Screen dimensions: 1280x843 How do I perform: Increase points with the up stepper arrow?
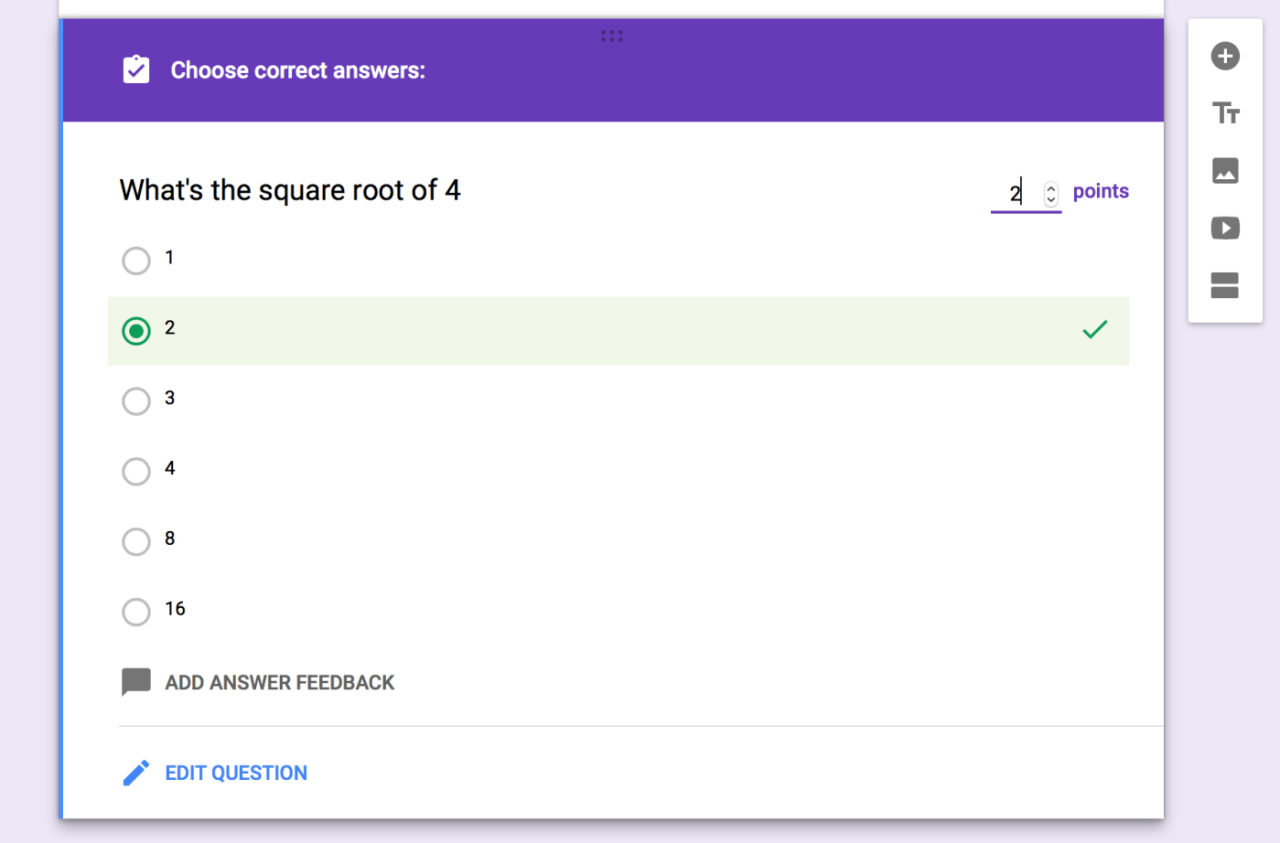[1050, 186]
